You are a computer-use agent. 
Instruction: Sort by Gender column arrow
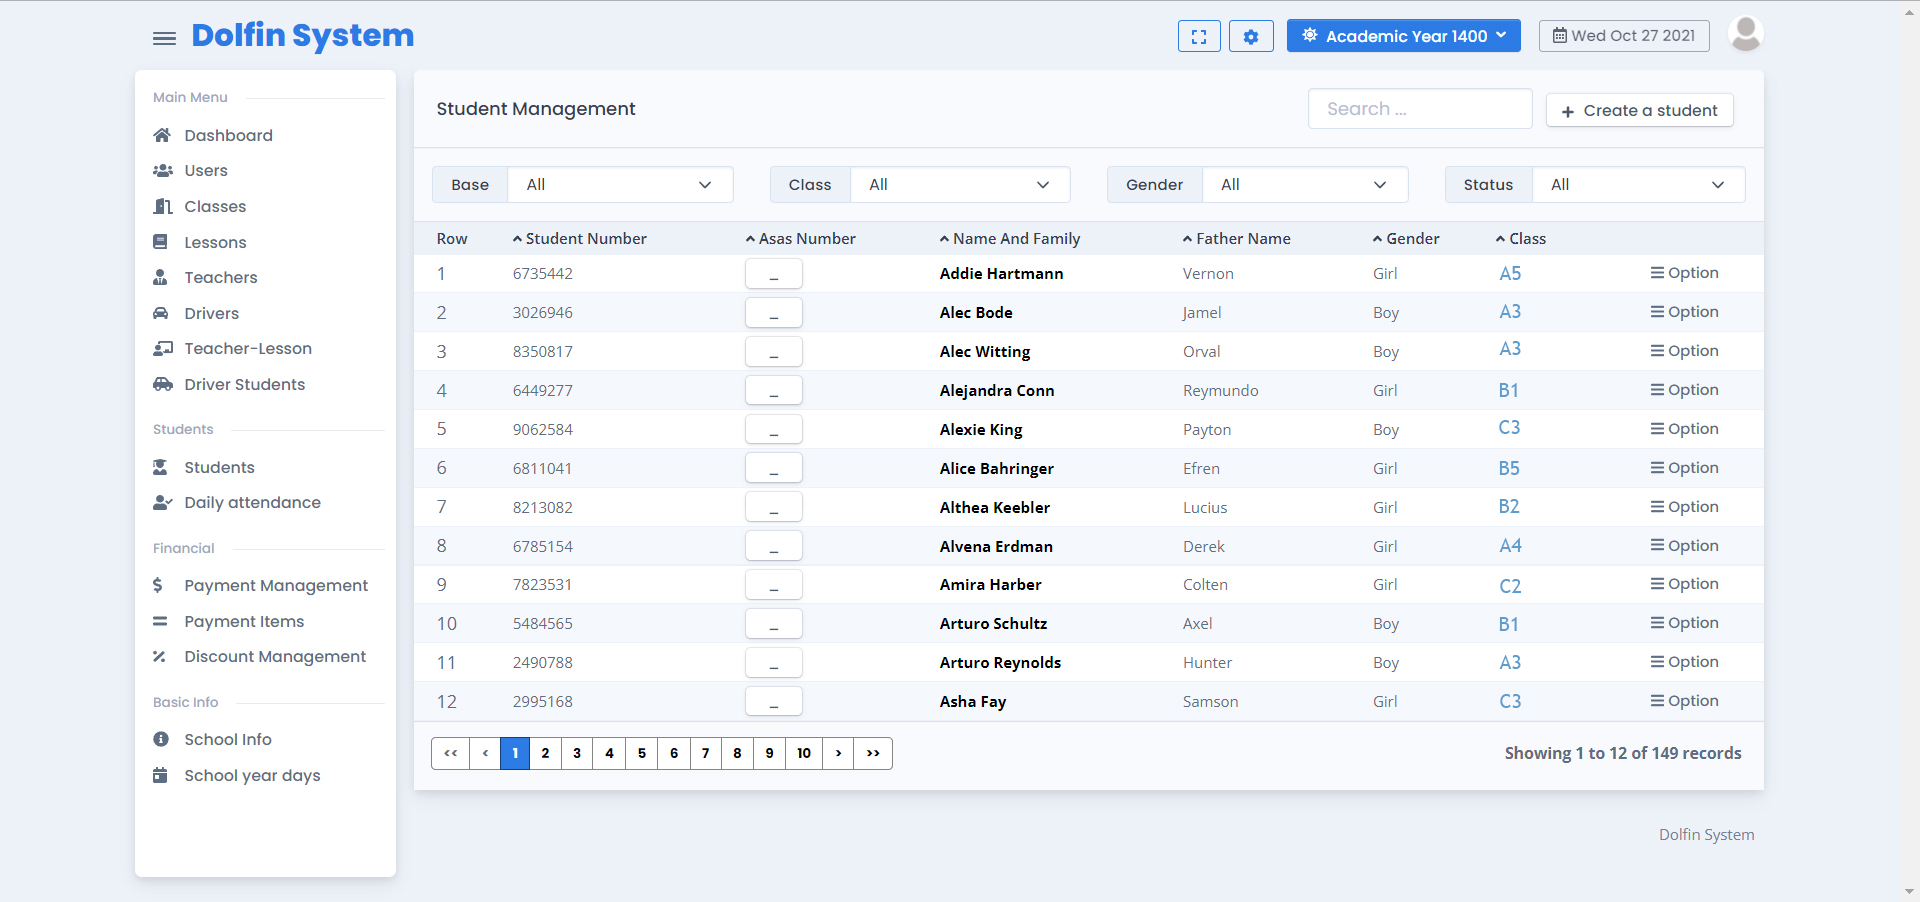pos(1377,239)
